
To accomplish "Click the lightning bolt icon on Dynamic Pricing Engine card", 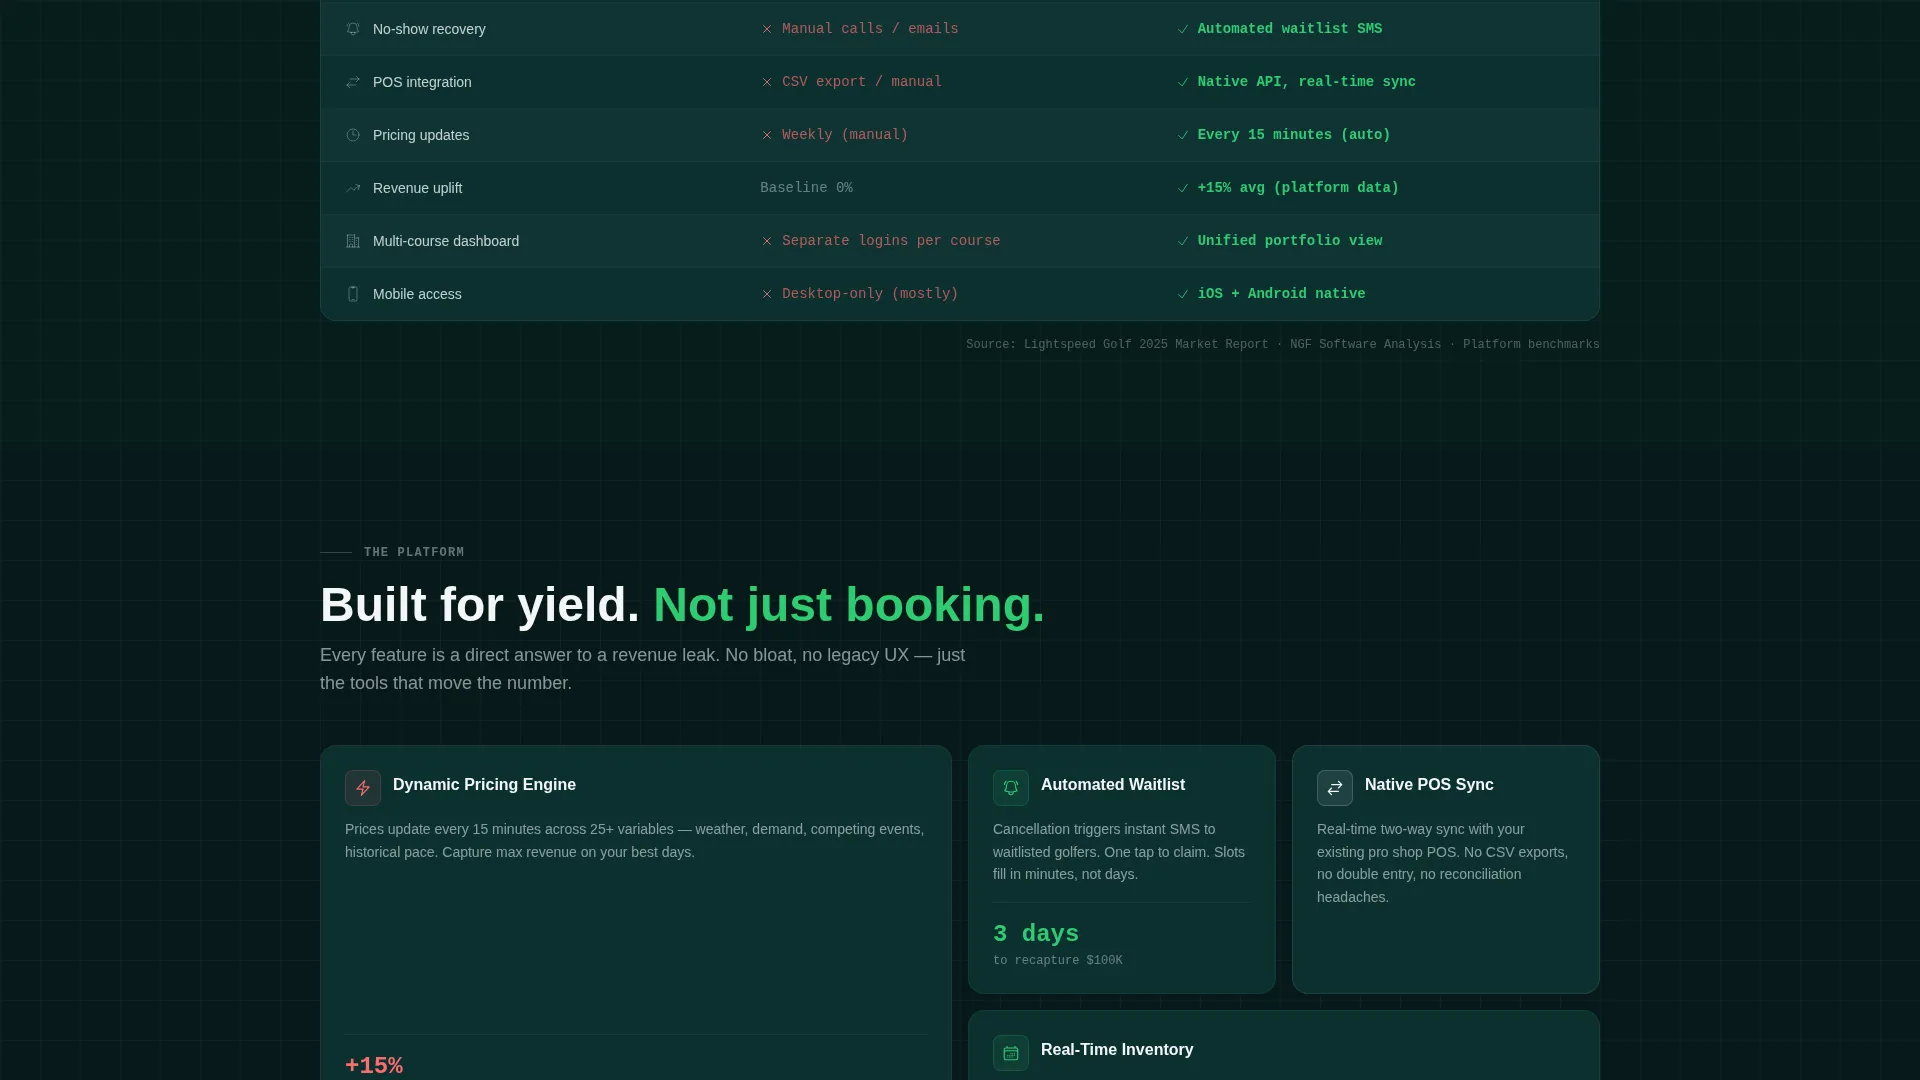I will click(x=363, y=788).
